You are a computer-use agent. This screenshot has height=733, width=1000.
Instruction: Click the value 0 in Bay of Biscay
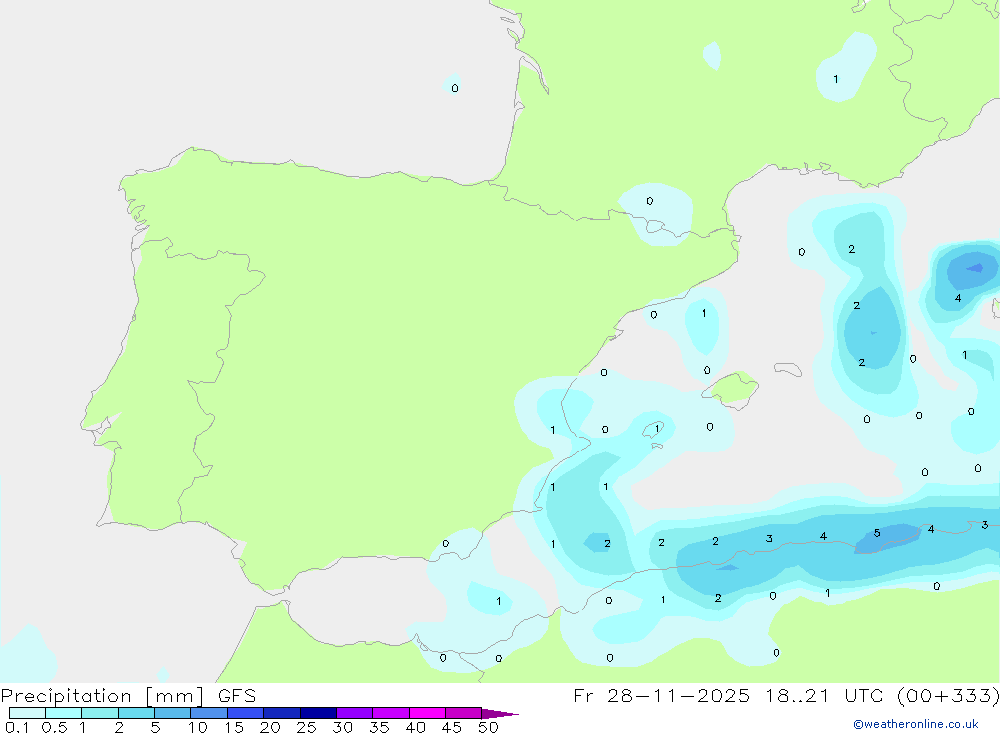coord(455,88)
